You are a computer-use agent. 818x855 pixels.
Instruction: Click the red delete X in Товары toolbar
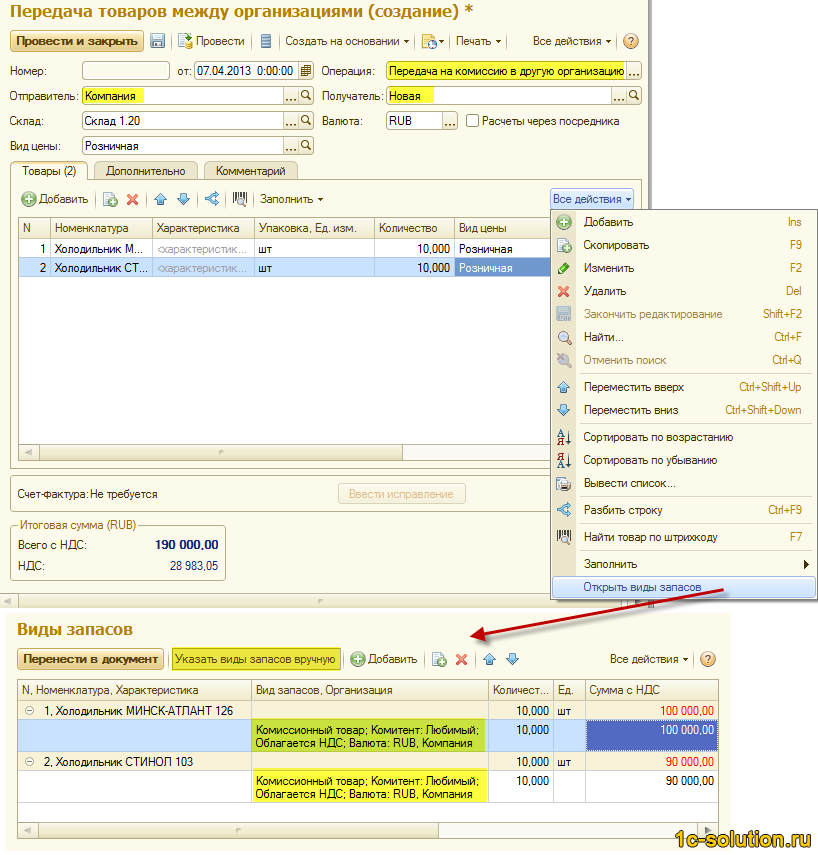(132, 199)
